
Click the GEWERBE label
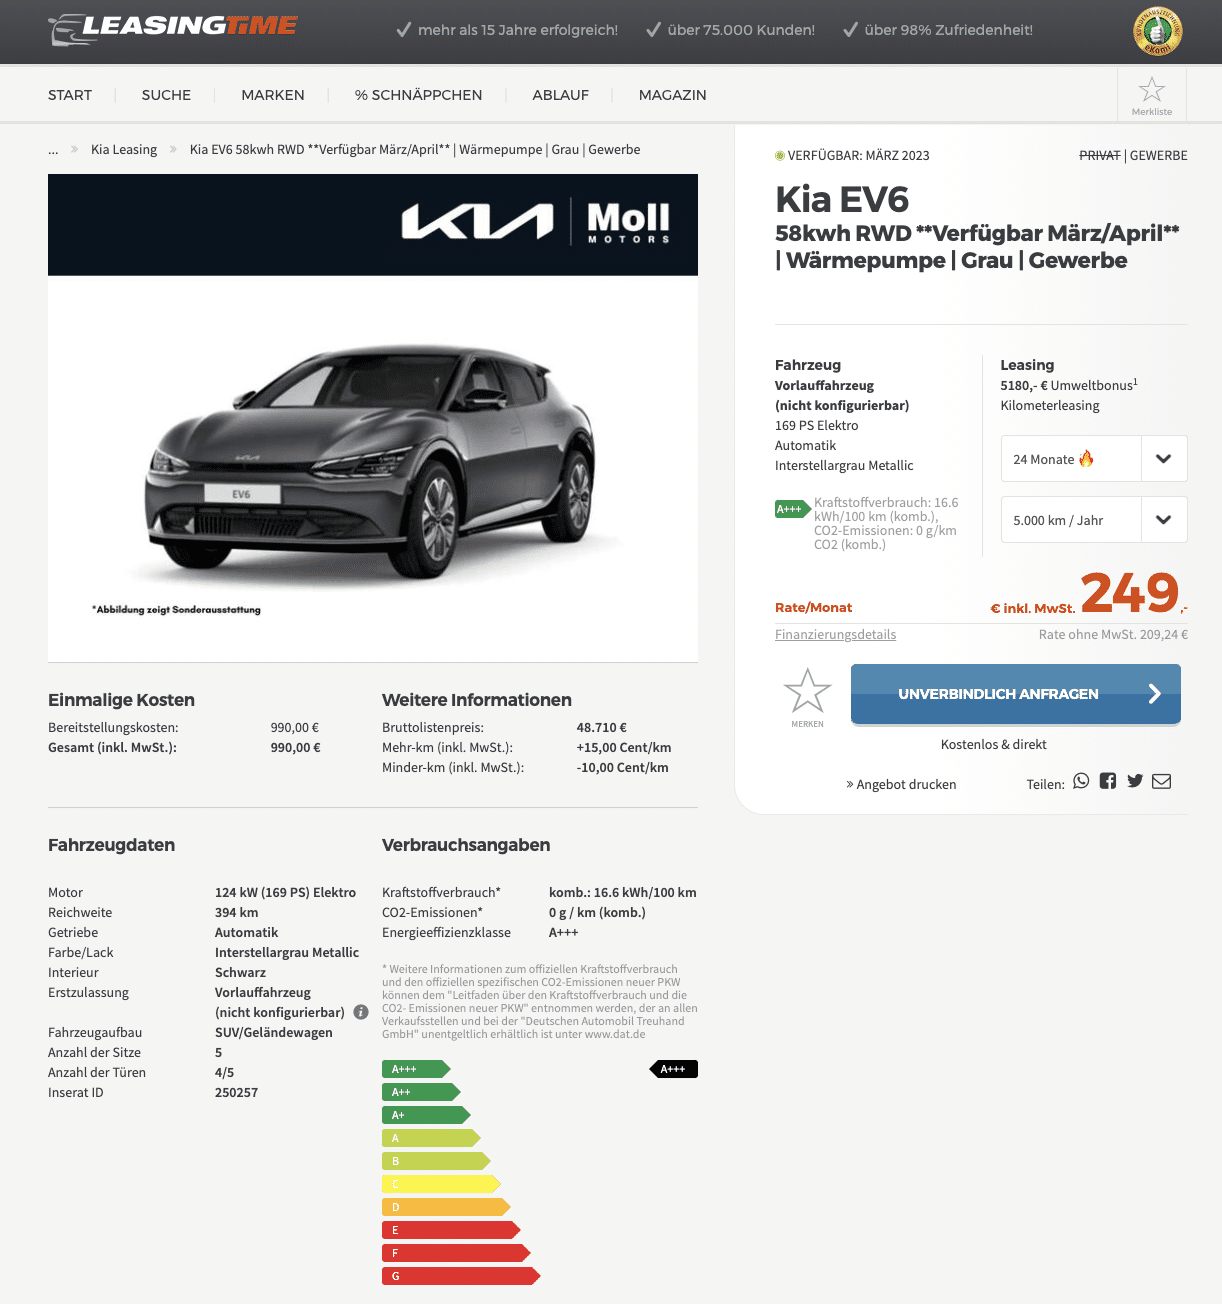coord(1159,156)
